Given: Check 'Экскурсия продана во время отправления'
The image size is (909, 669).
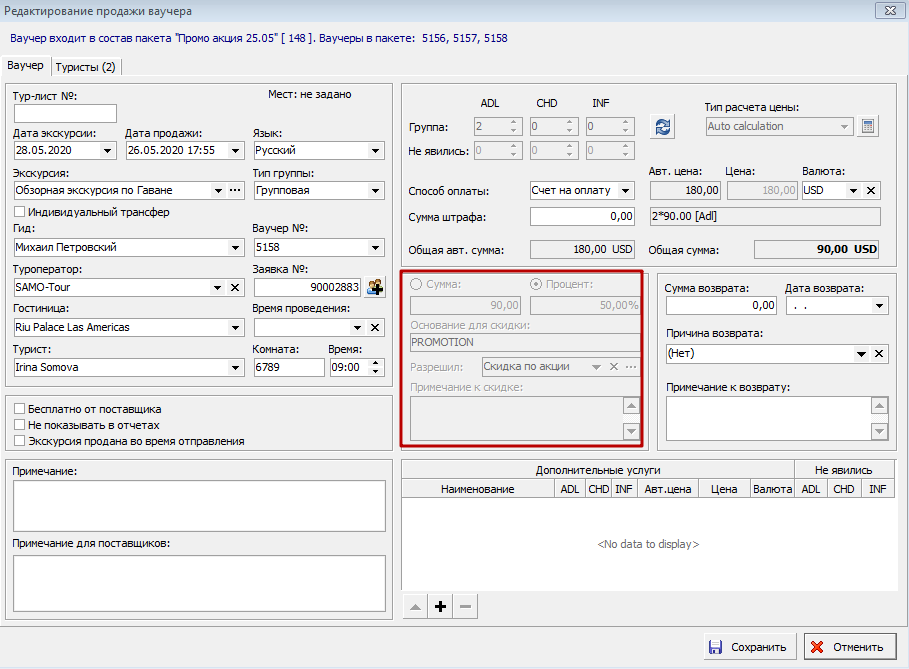Looking at the screenshot, I should (19, 441).
